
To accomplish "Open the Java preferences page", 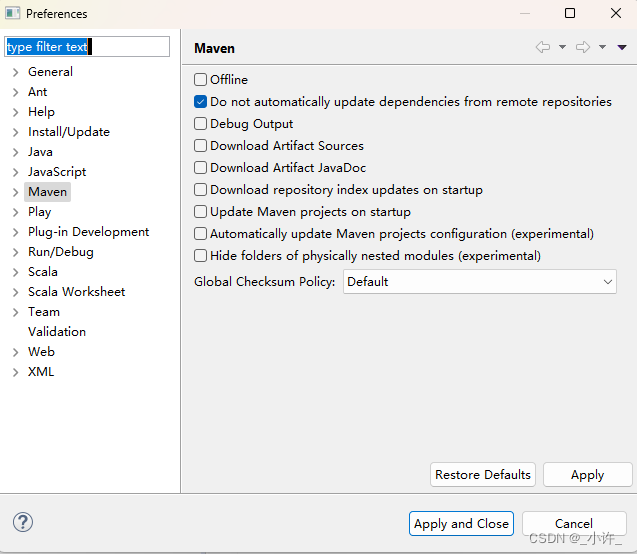I will coord(40,152).
